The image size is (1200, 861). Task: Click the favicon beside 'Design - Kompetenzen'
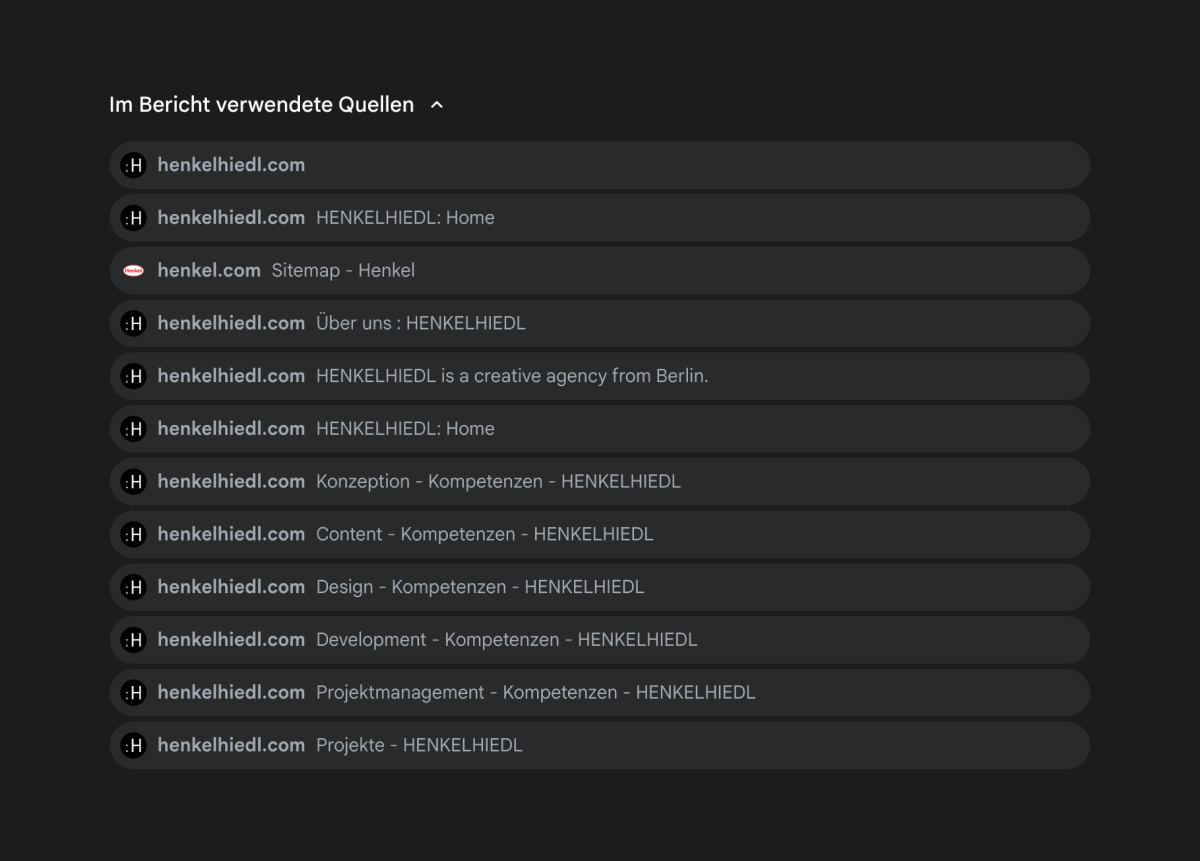(x=133, y=587)
